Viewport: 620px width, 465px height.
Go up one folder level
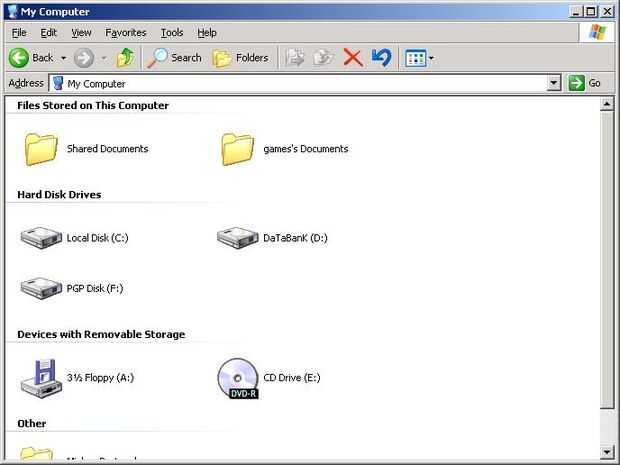pyautogui.click(x=125, y=58)
